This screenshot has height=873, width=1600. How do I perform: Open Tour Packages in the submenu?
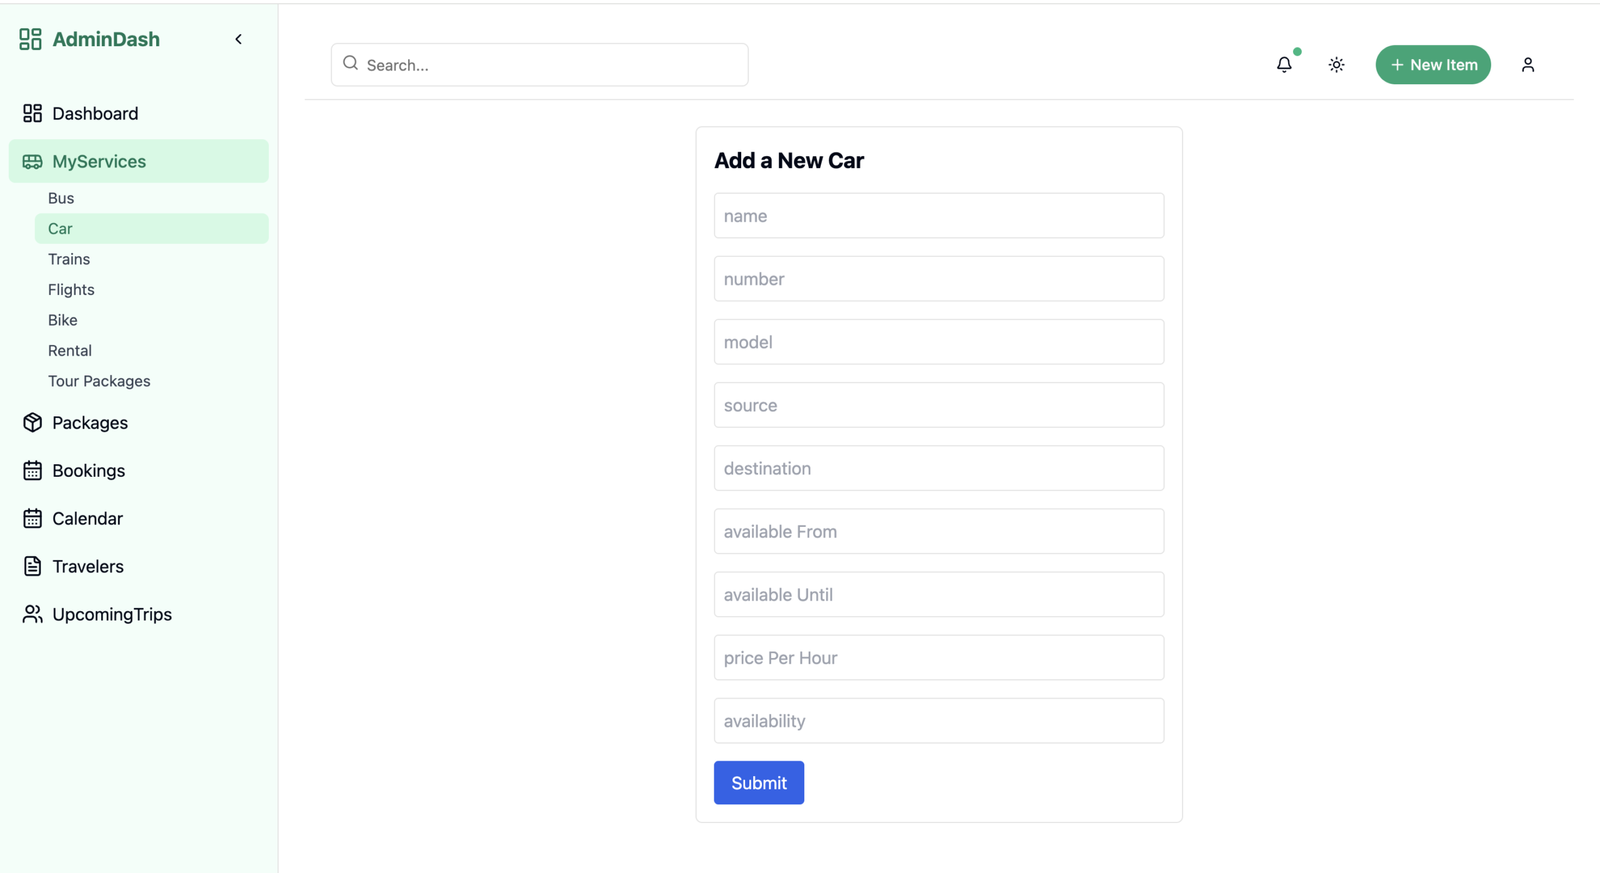[x=99, y=381]
